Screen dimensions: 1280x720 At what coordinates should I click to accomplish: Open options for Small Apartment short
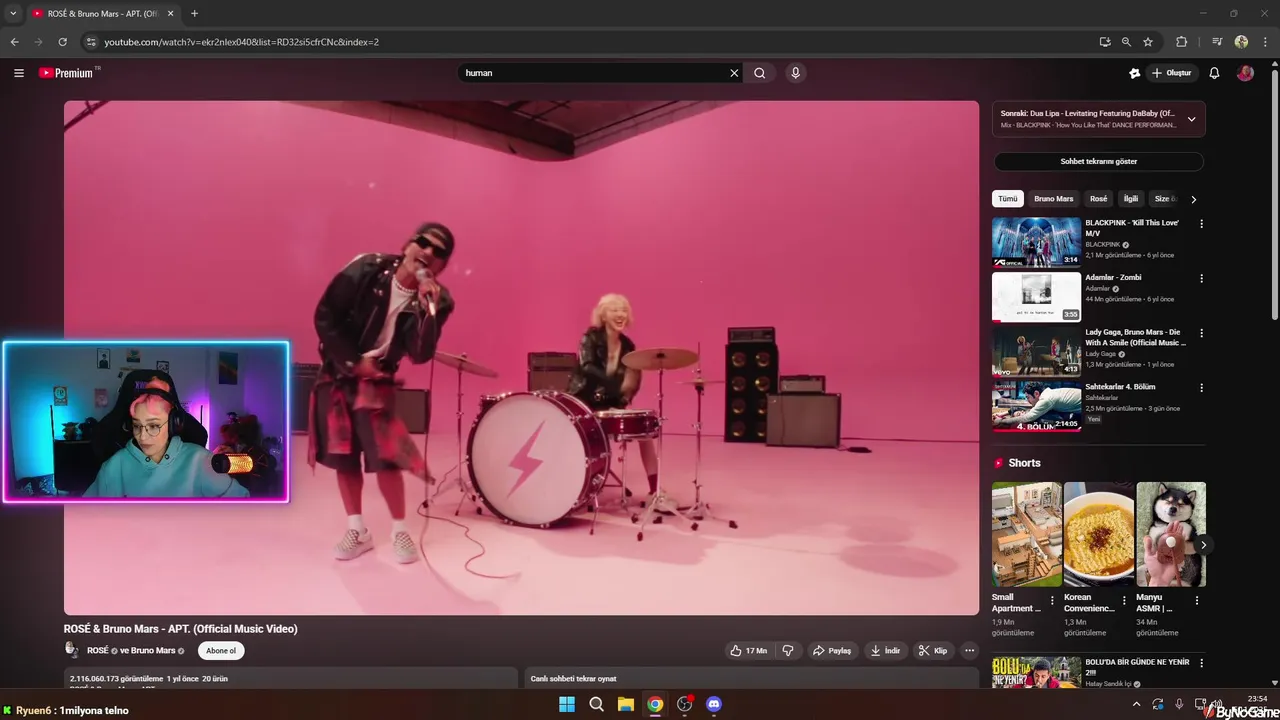coord(1052,601)
